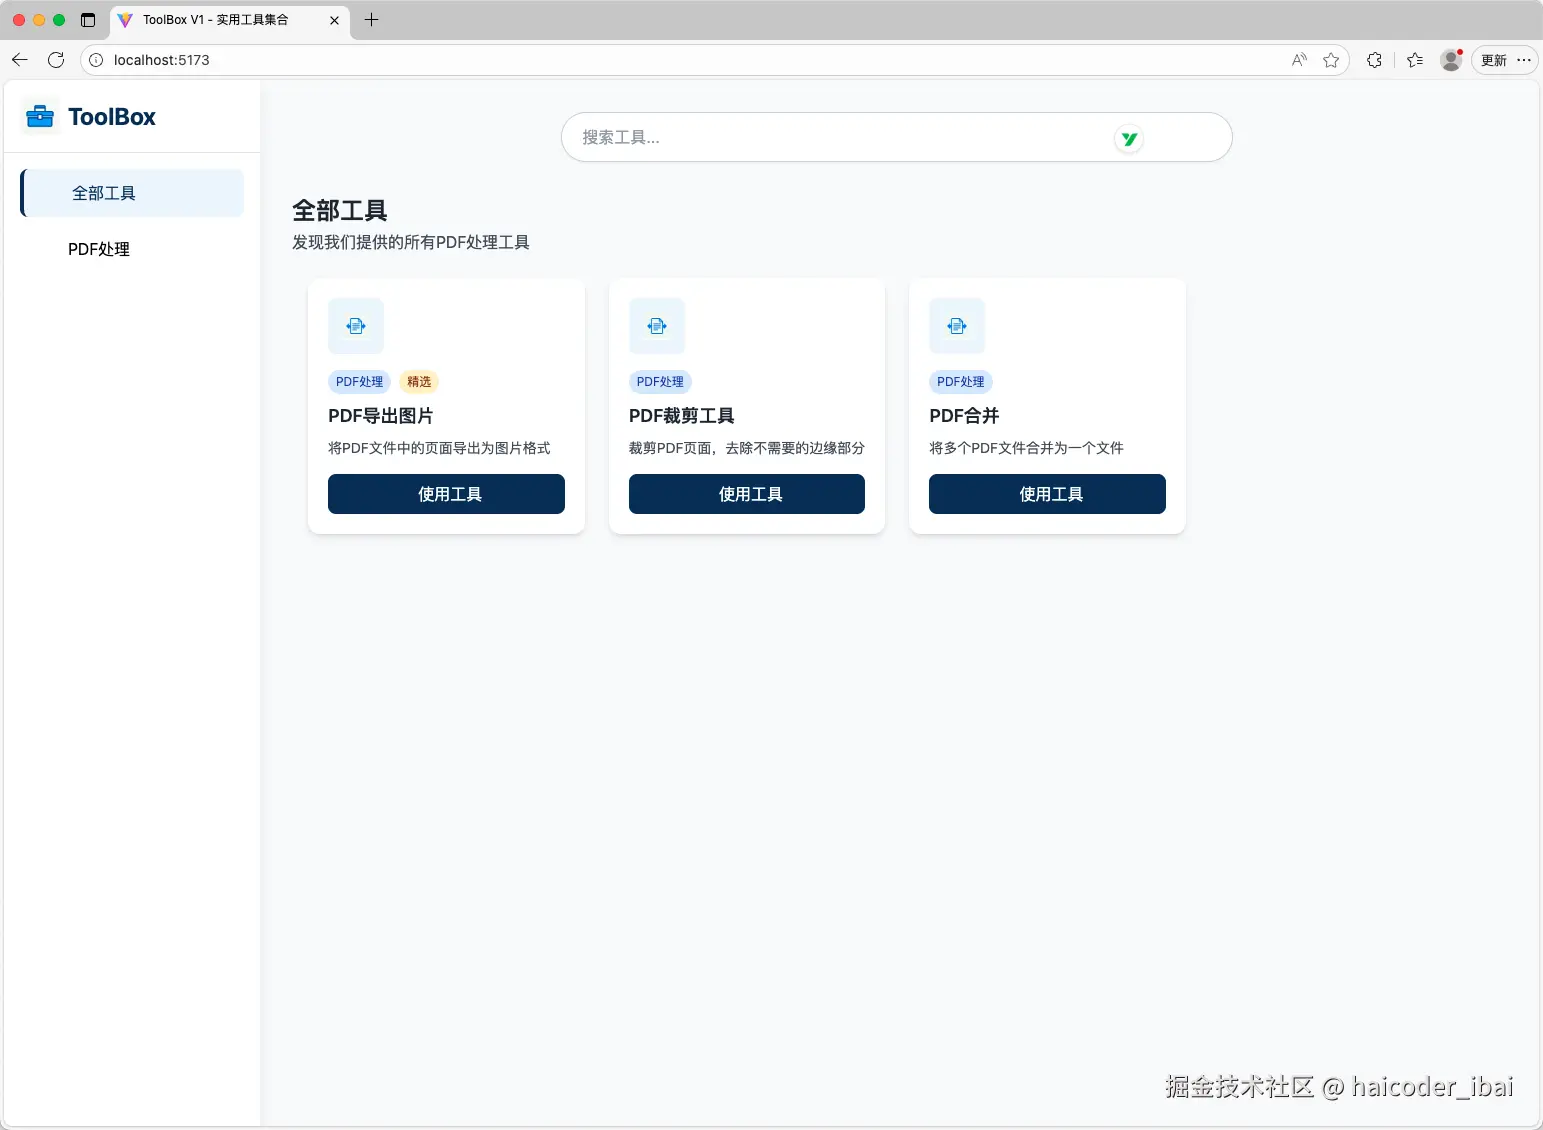Click the PDF裁剪工具 card title

[682, 416]
